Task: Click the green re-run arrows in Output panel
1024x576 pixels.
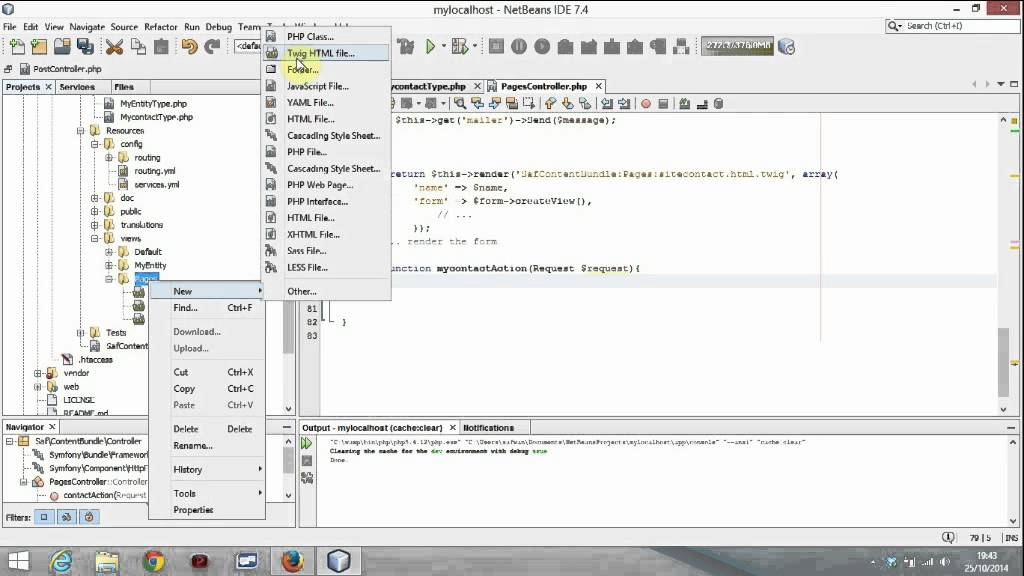Action: coord(306,443)
